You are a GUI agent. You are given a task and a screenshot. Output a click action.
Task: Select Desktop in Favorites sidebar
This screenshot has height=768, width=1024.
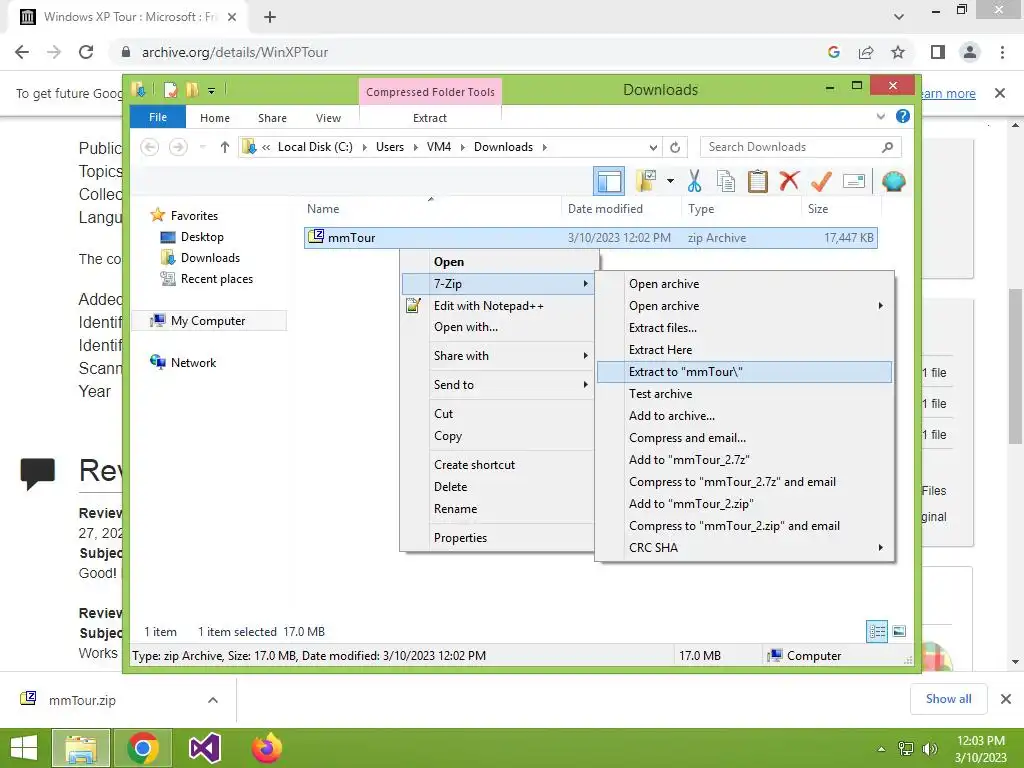(202, 236)
